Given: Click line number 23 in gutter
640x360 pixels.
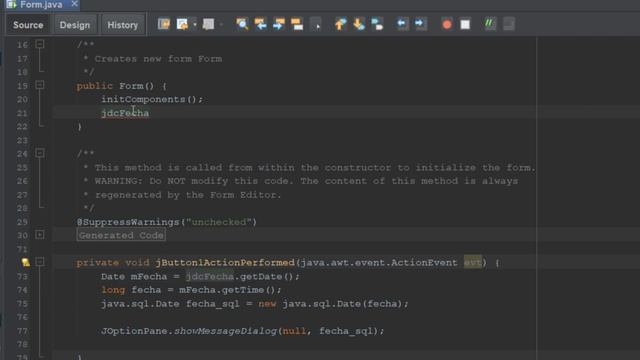Looking at the screenshot, I should coord(22,140).
